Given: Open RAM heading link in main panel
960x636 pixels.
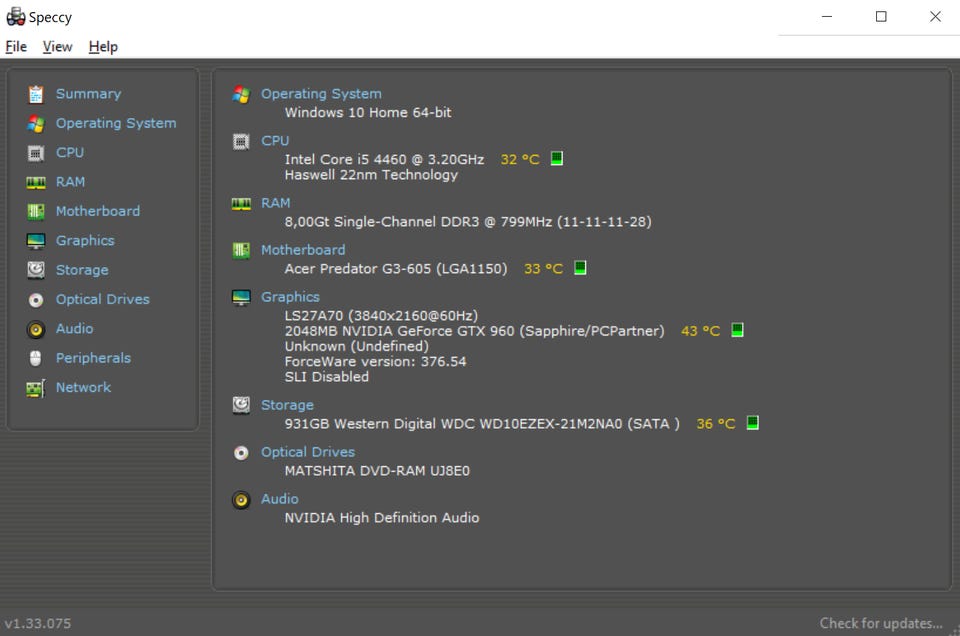Looking at the screenshot, I should coord(276,203).
